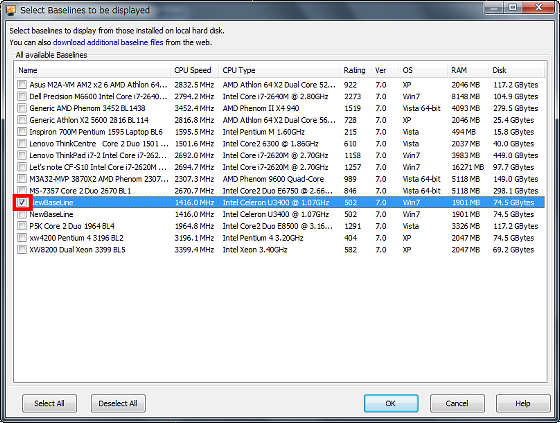Click the 2670.7 MHz CPU speed value
This screenshot has height=423, width=560.
[x=194, y=191]
